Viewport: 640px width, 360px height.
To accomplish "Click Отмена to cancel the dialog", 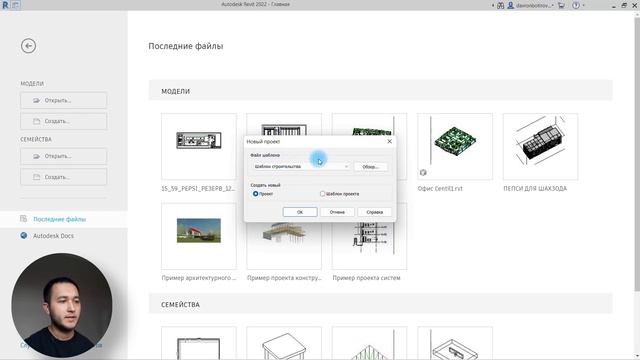I will point(337,212).
